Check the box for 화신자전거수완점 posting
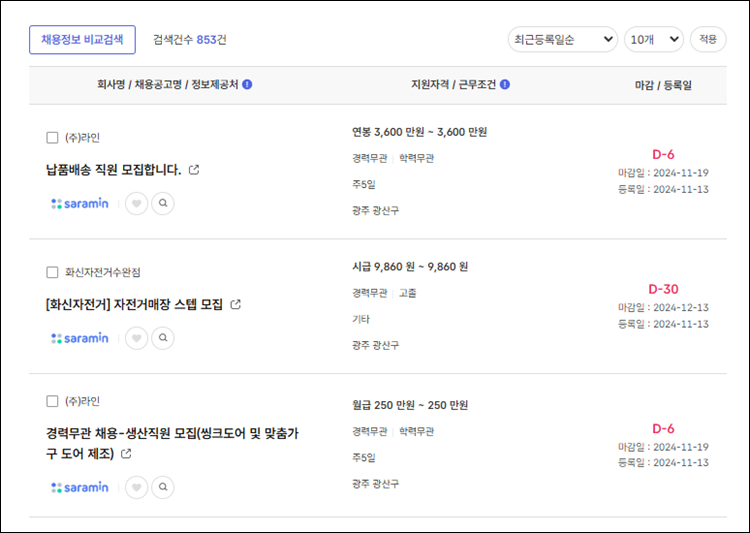 tap(52, 272)
